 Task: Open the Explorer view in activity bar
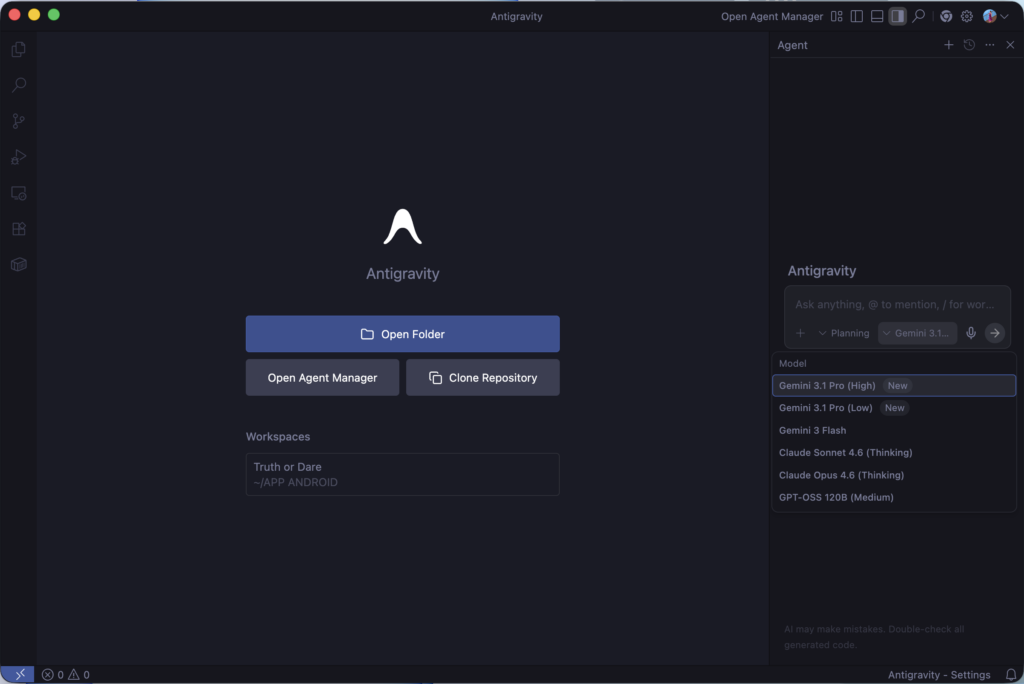(x=18, y=49)
